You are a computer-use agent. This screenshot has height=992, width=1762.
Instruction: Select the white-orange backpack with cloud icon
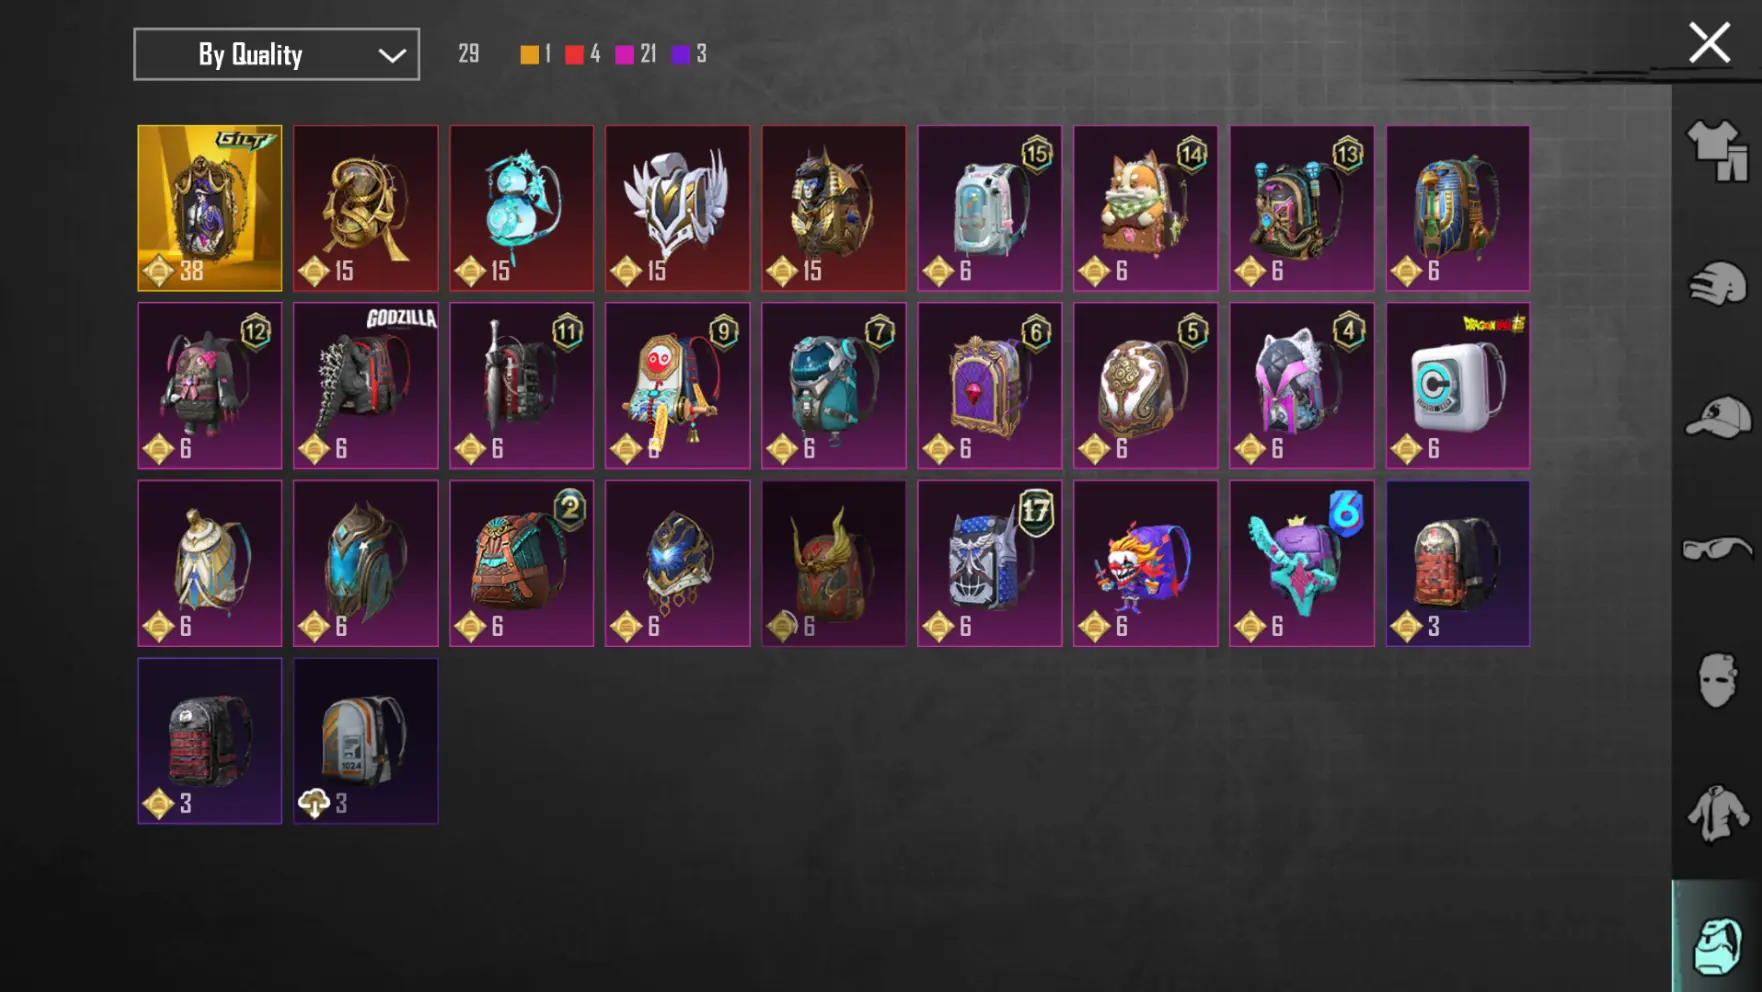click(x=366, y=741)
